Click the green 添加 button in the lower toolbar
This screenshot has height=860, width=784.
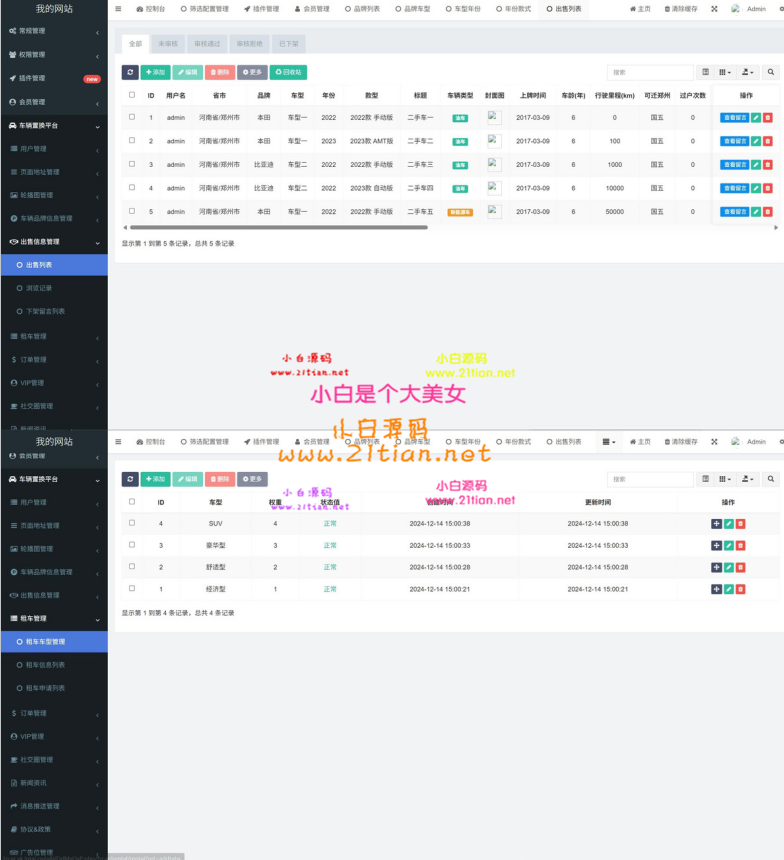point(155,479)
